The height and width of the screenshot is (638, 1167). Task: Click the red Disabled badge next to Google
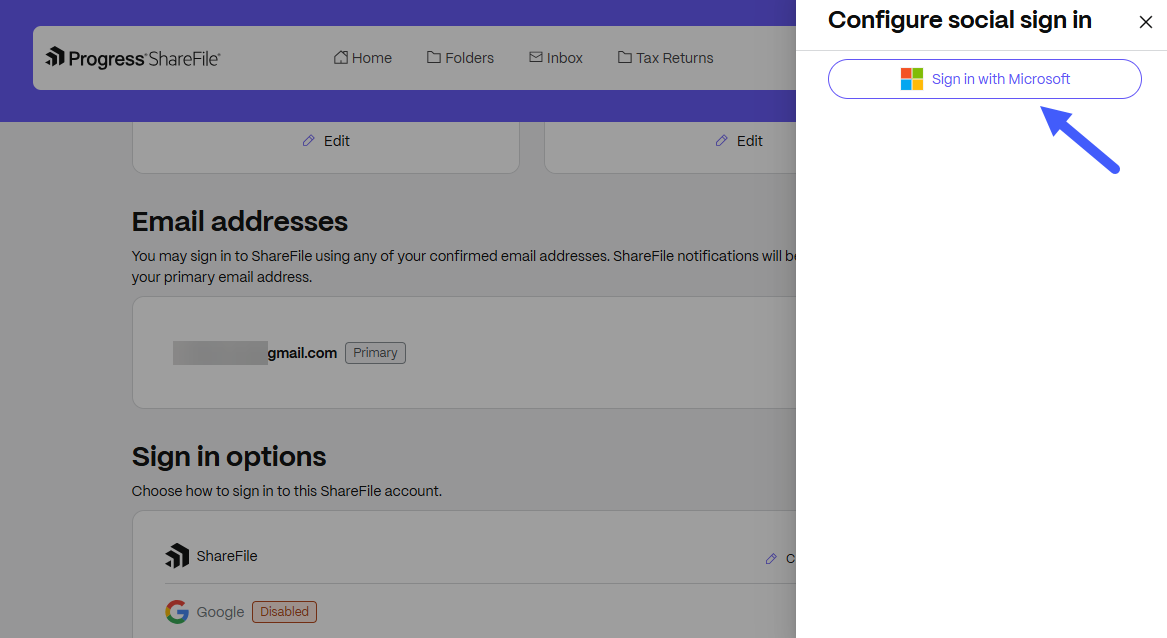point(284,612)
